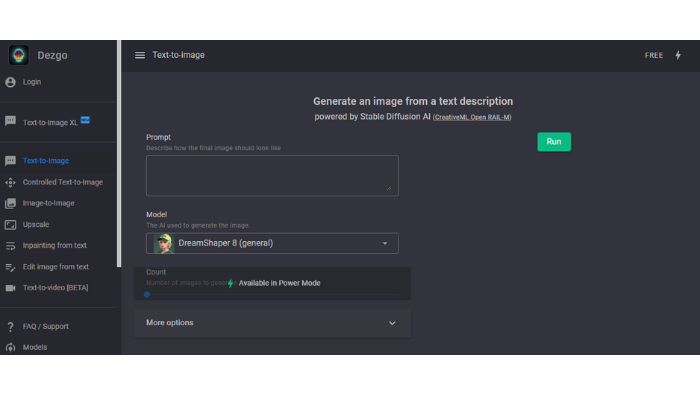Click the Image-to-Image gallery icon
The image size is (700, 400).
tap(10, 203)
